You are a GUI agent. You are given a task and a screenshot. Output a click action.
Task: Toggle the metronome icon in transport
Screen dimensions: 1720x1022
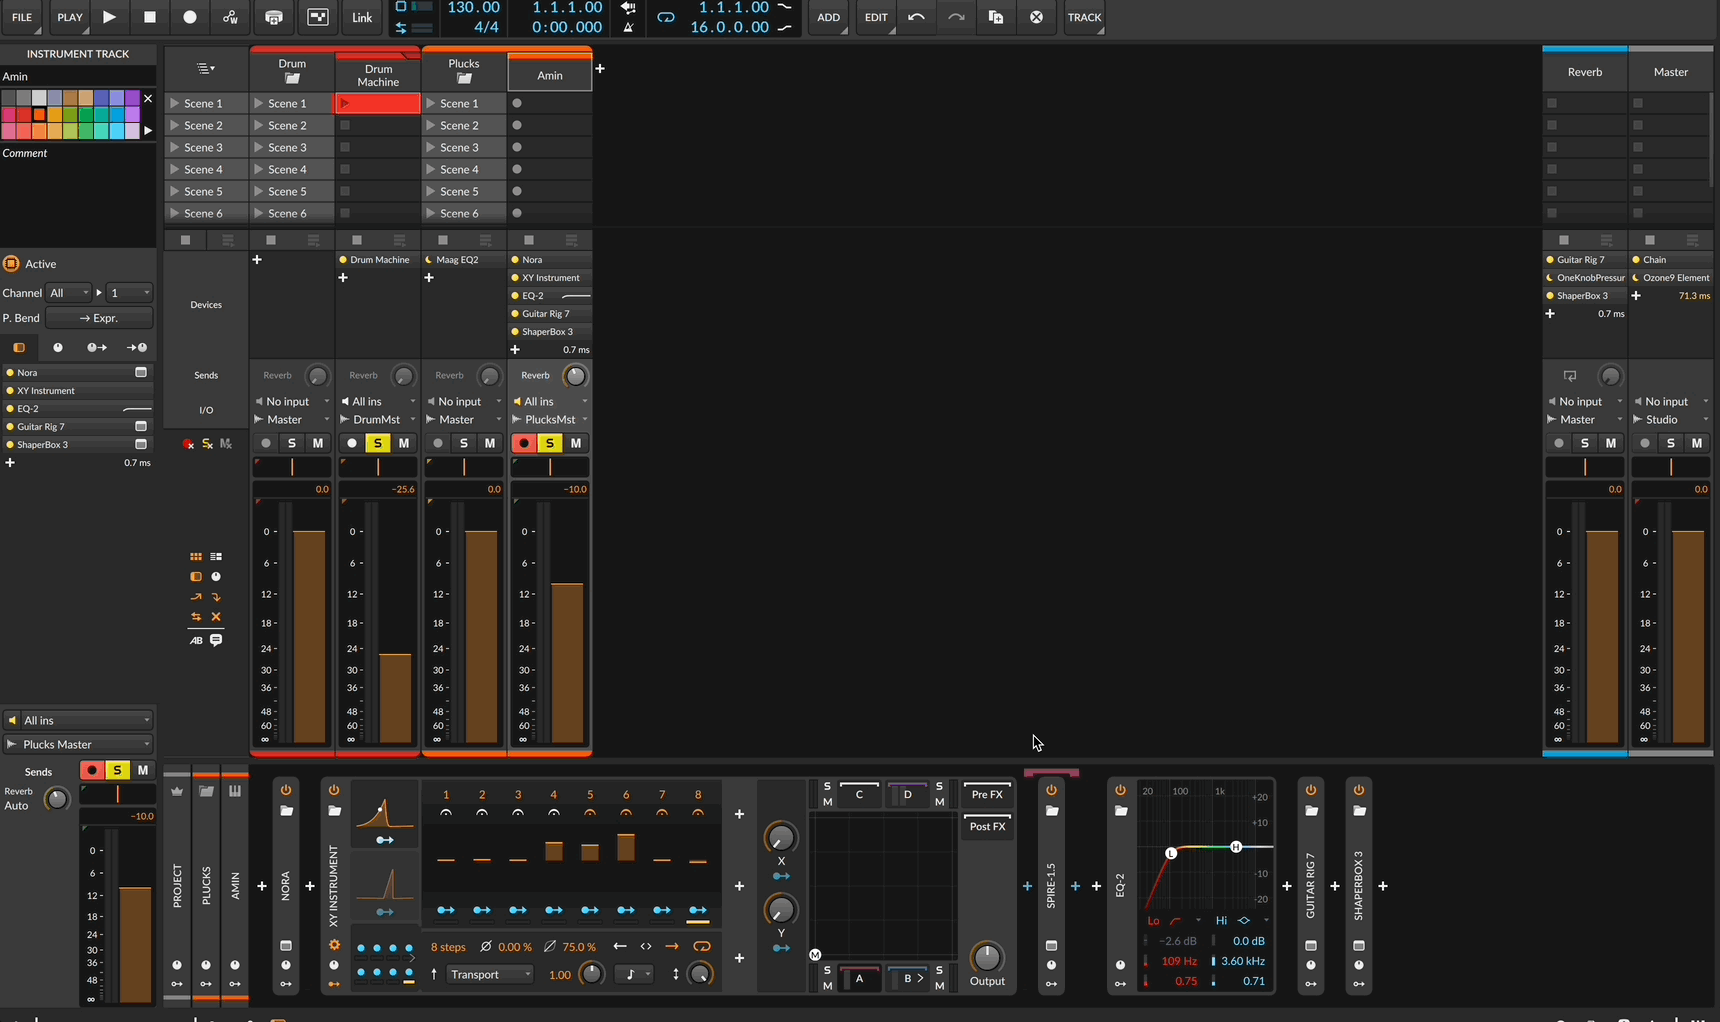(x=628, y=27)
